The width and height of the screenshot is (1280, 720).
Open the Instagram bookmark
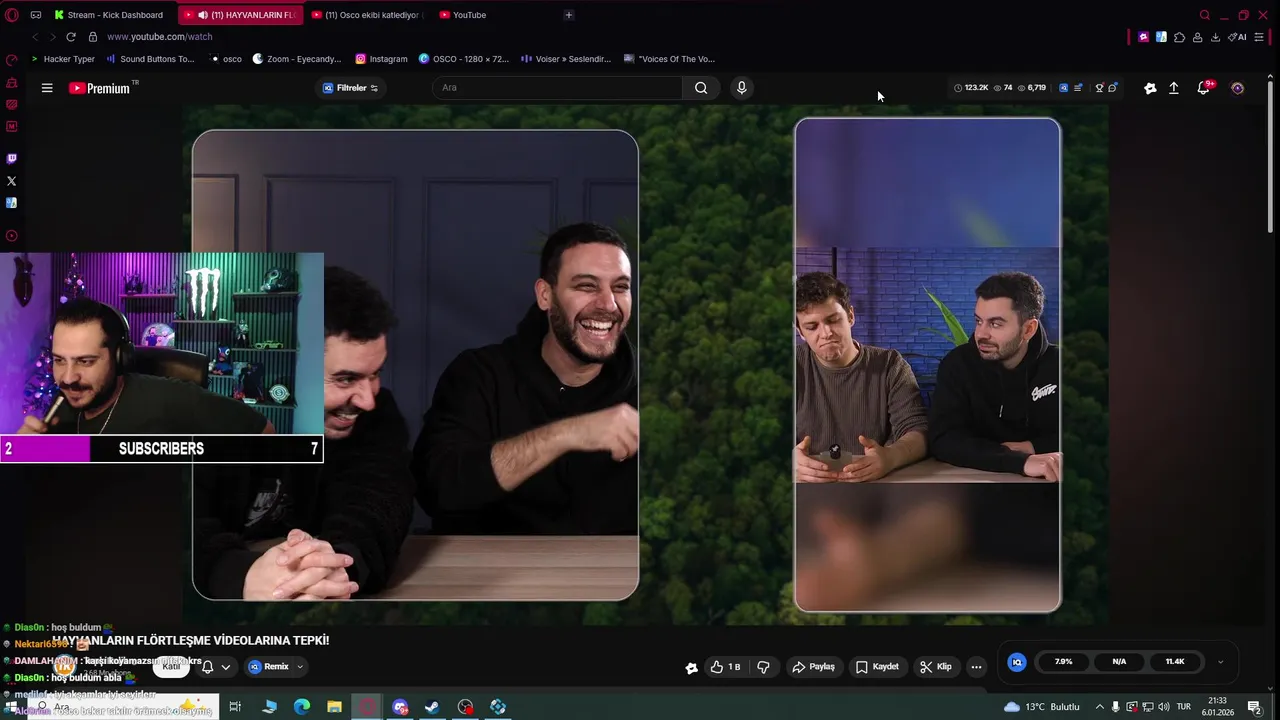[381, 59]
